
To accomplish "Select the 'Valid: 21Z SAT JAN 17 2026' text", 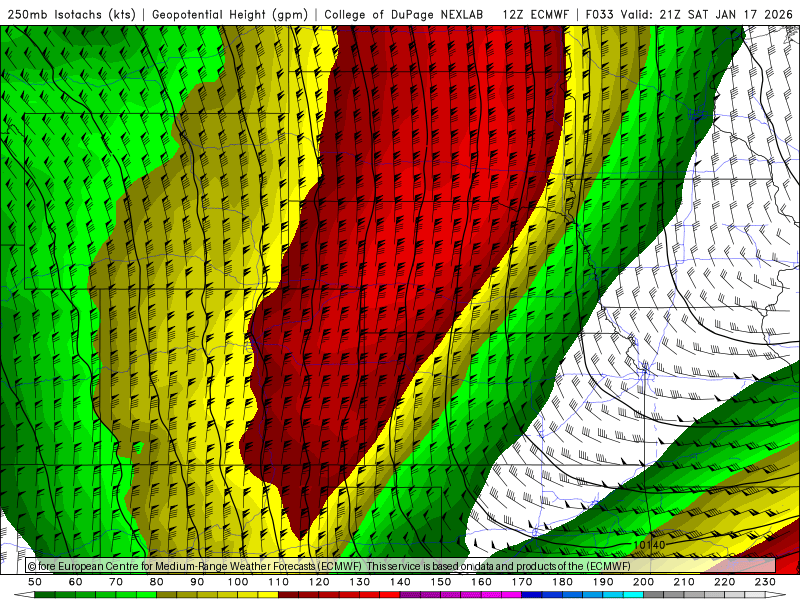I will pyautogui.click(x=707, y=15).
